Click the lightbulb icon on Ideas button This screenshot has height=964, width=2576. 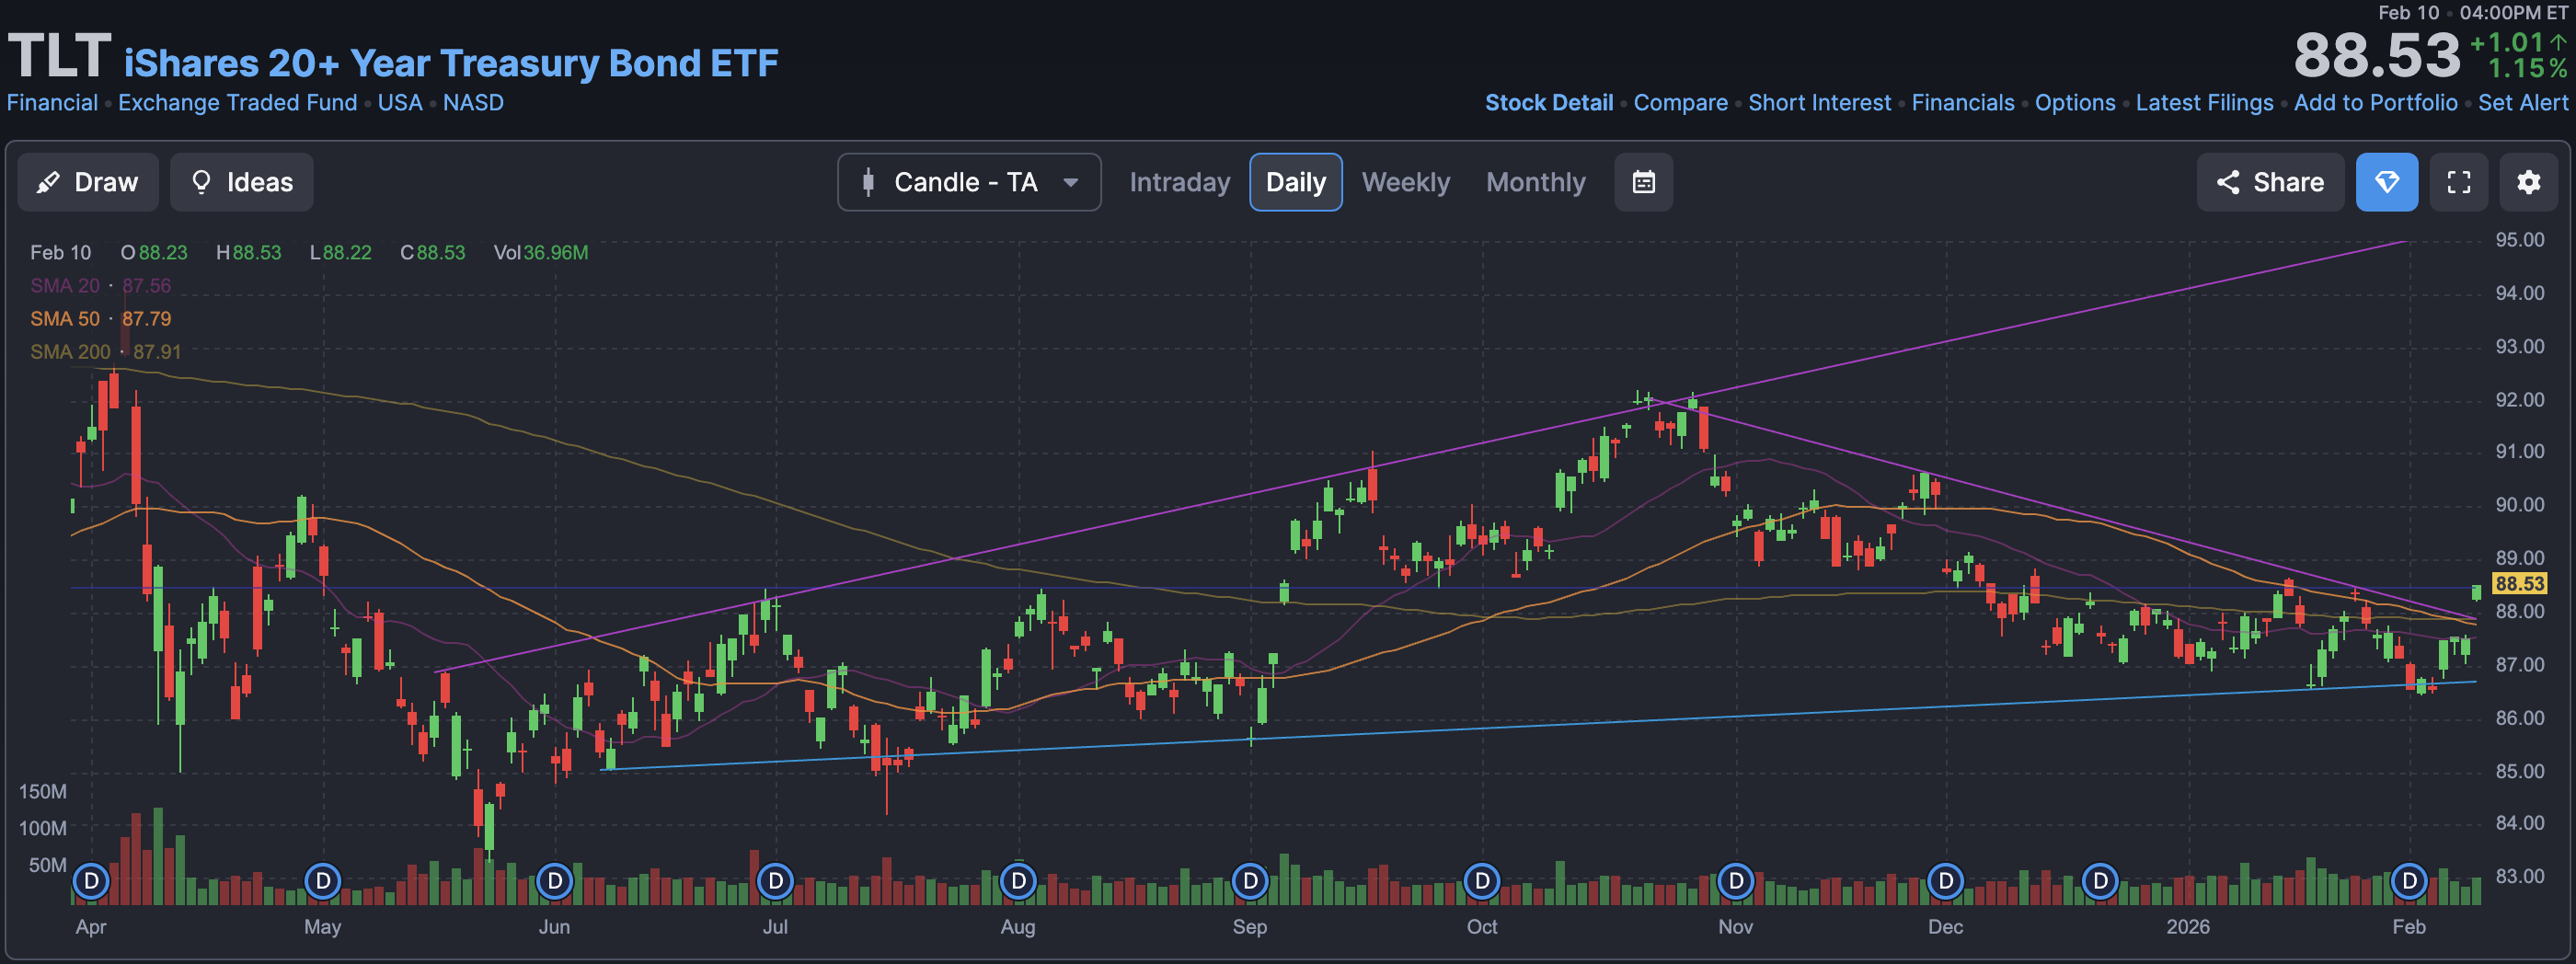(201, 182)
